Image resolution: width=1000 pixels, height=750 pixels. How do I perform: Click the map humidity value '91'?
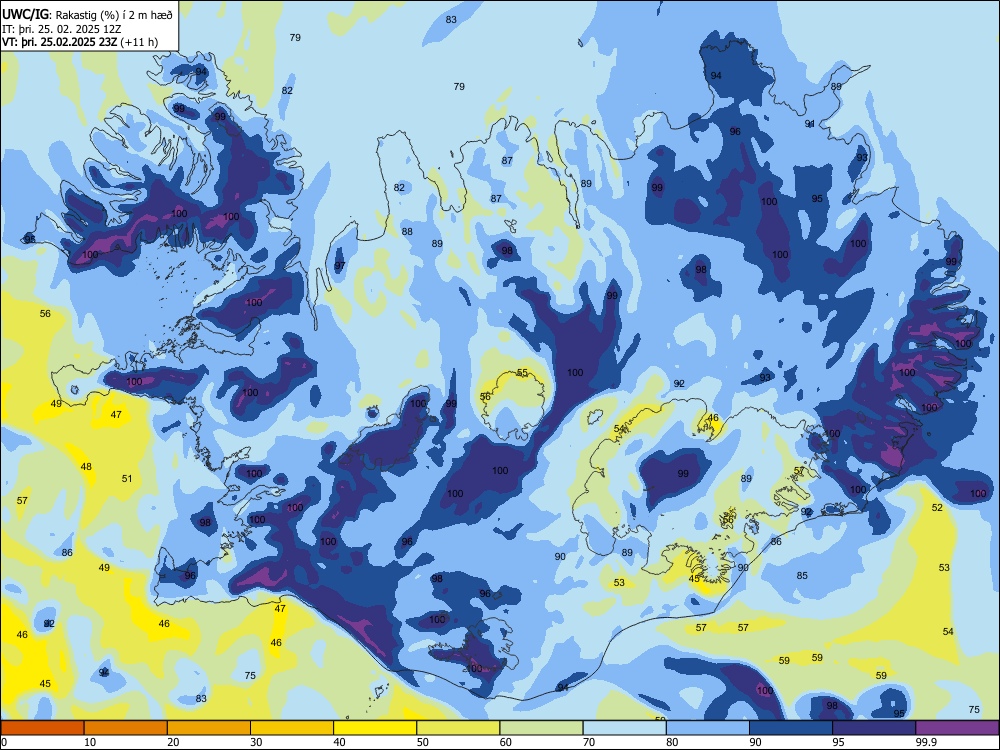[x=810, y=124]
